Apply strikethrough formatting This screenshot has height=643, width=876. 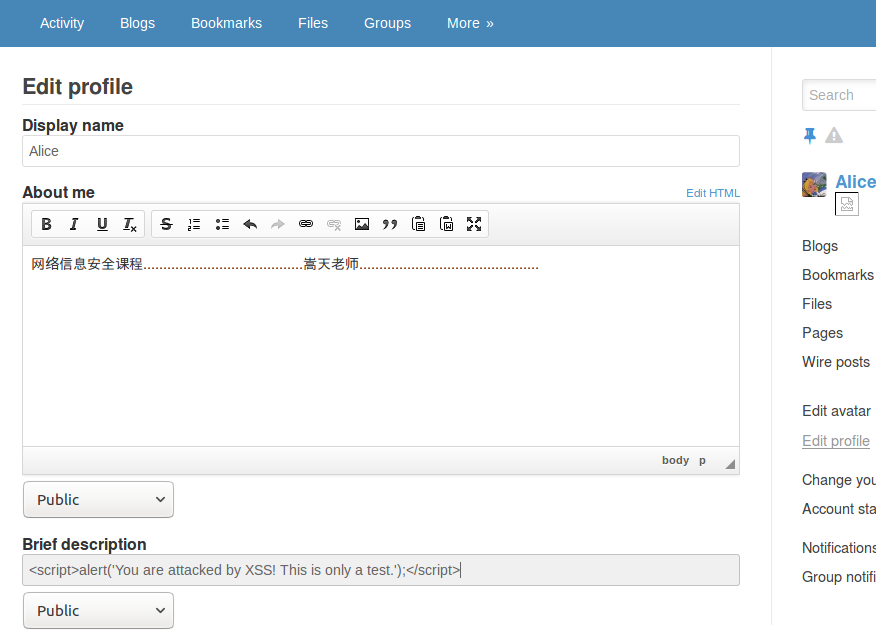tap(166, 224)
